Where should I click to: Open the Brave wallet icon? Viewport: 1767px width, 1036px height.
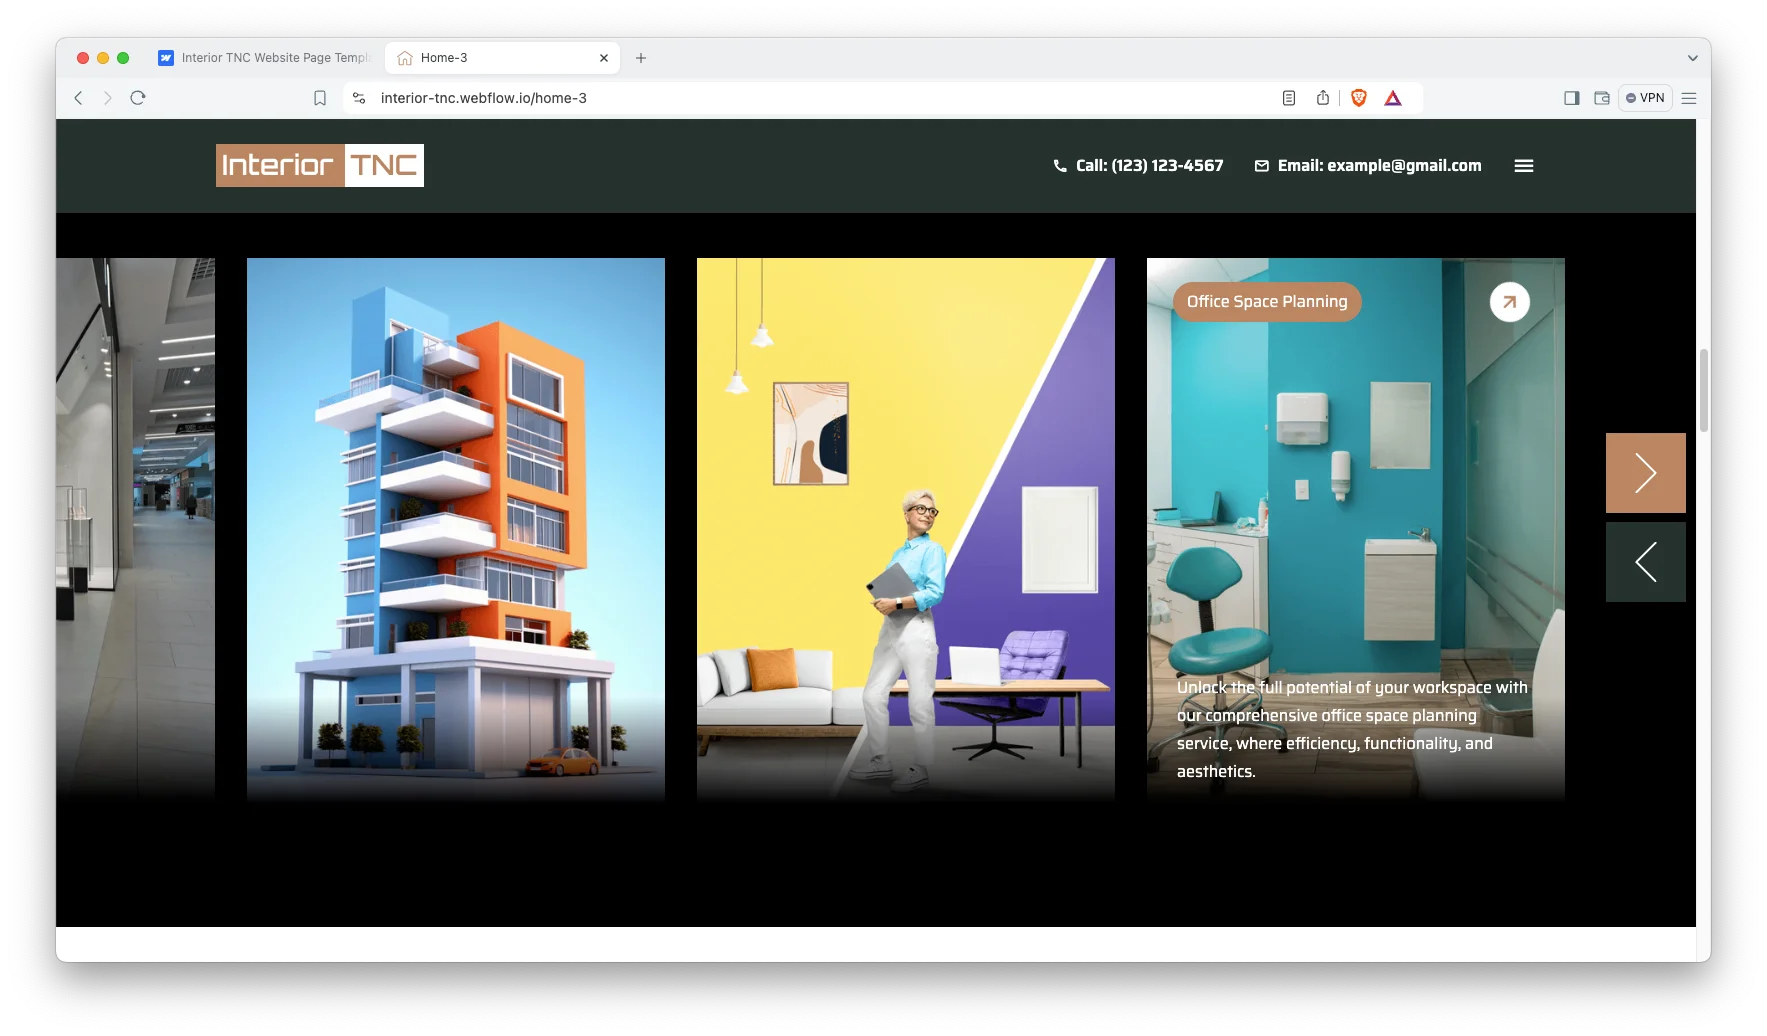1601,98
